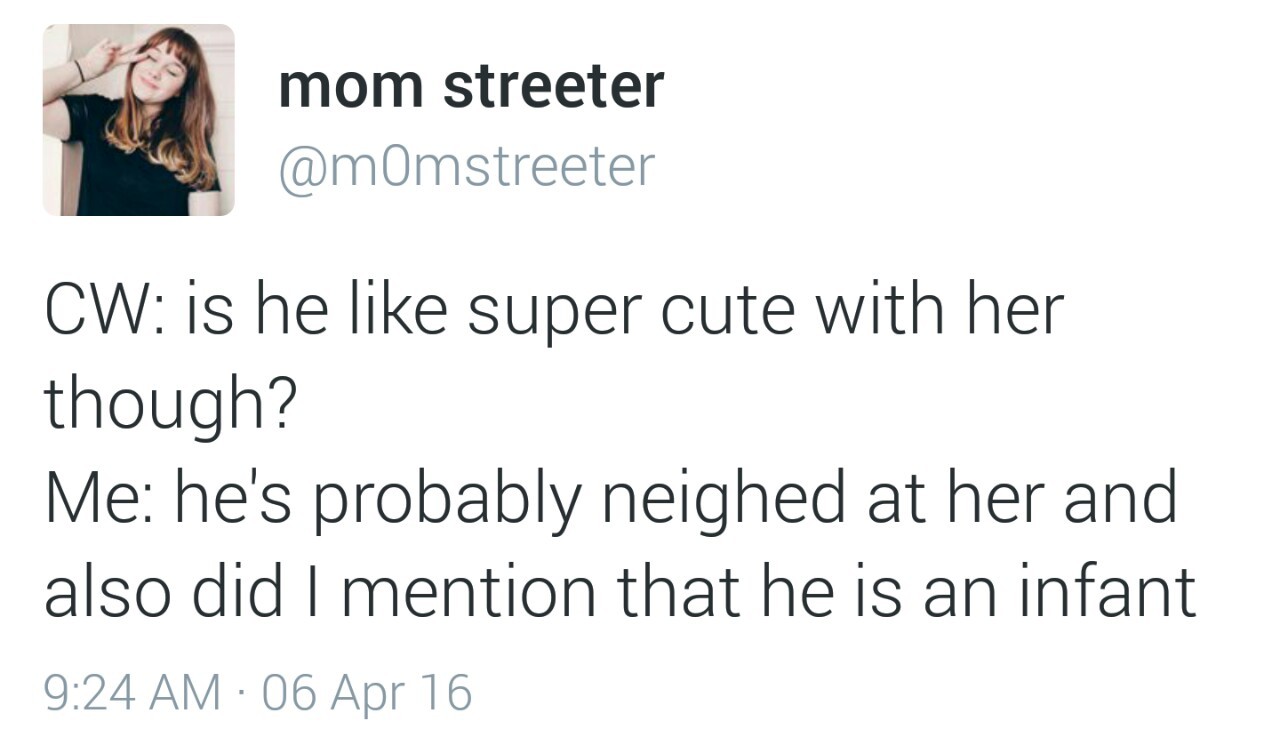Click the line beginning with Me: he's
This screenshot has width=1280, height=745.
[610, 497]
